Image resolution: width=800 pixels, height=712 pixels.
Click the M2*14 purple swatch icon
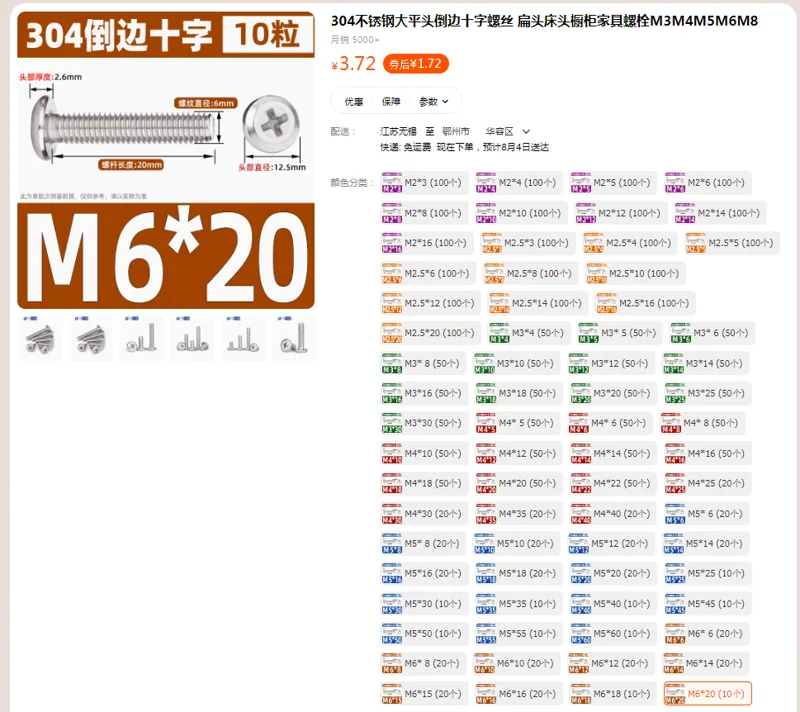(x=685, y=213)
